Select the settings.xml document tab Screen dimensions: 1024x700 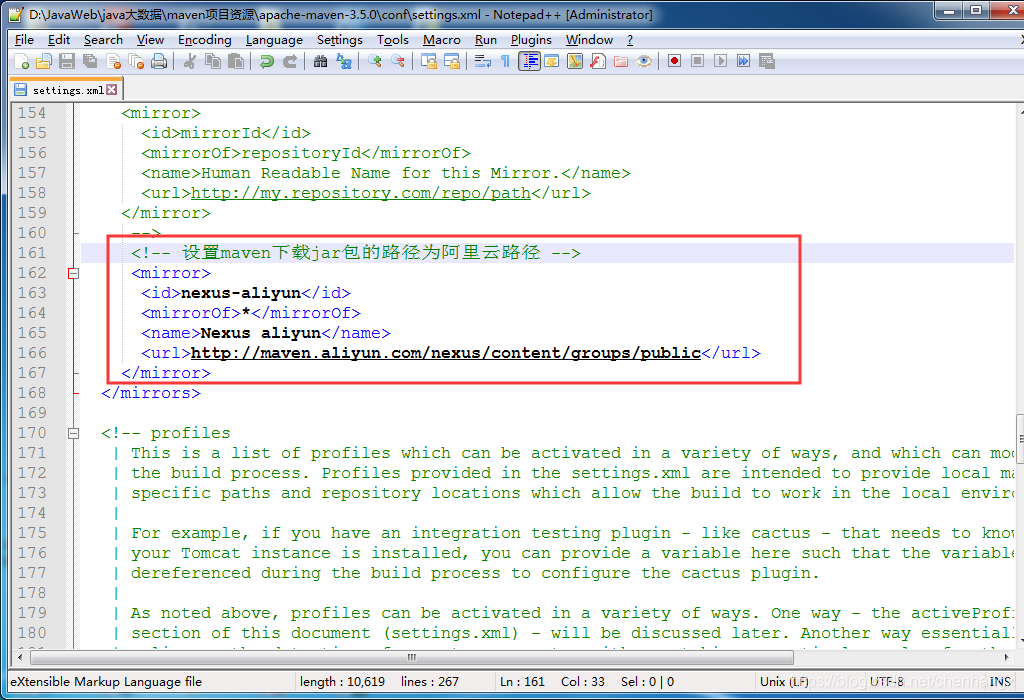pos(67,89)
